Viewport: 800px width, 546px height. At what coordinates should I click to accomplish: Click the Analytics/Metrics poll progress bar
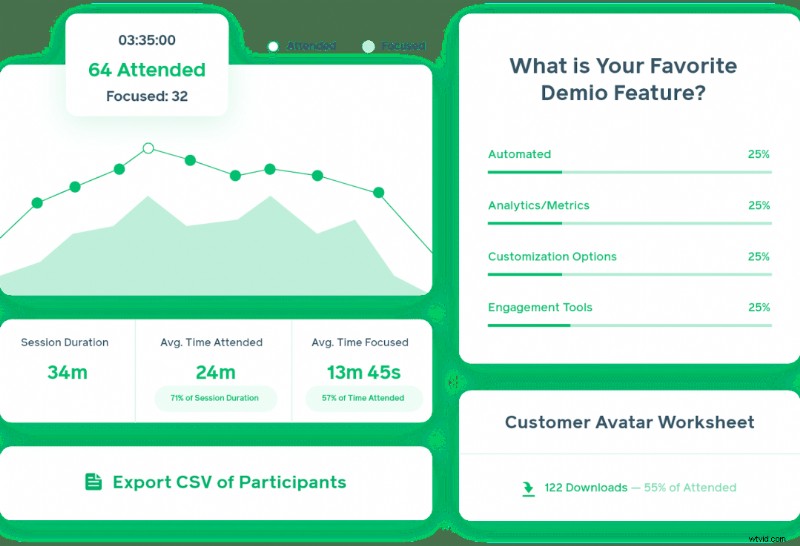click(630, 224)
